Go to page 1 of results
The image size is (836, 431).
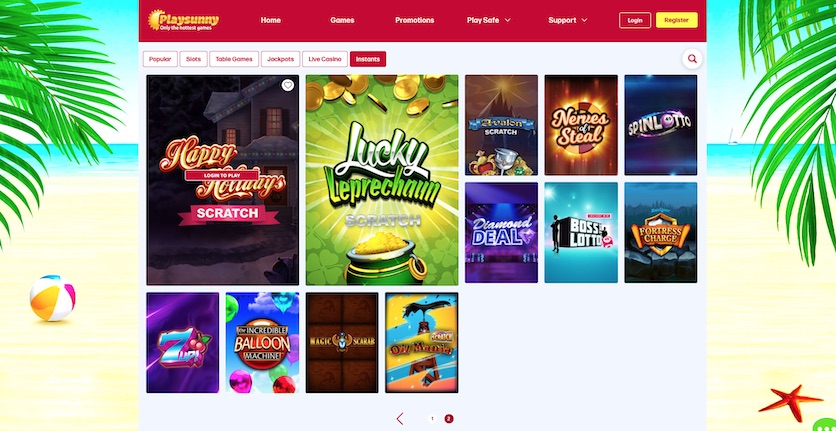pos(432,419)
